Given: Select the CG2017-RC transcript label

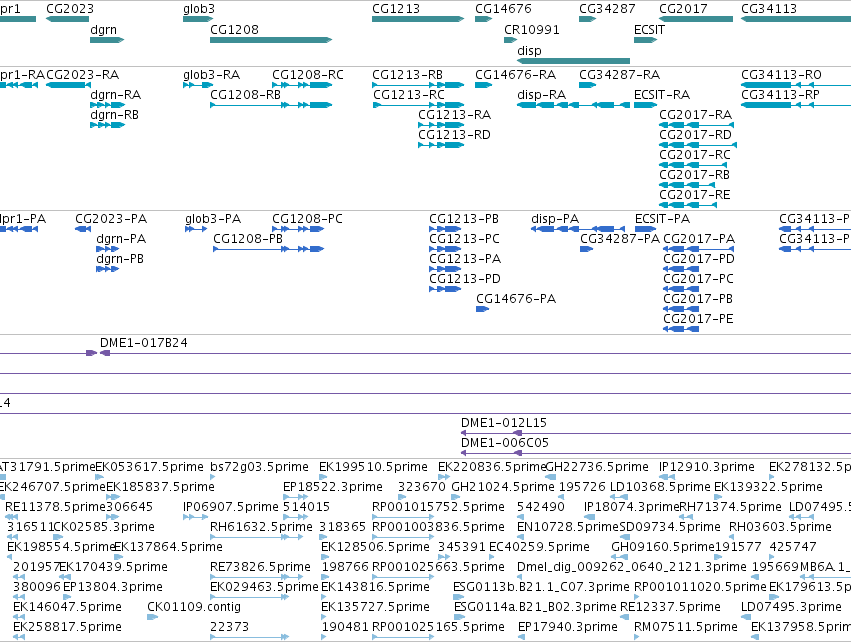Looking at the screenshot, I should pos(695,155).
